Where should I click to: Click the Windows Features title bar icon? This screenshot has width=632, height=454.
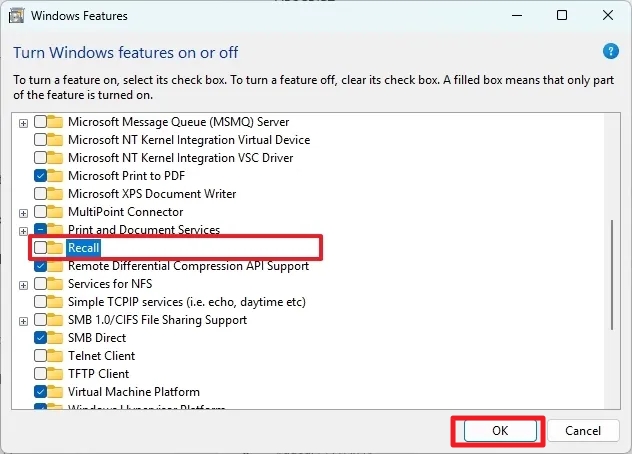pyautogui.click(x=18, y=16)
